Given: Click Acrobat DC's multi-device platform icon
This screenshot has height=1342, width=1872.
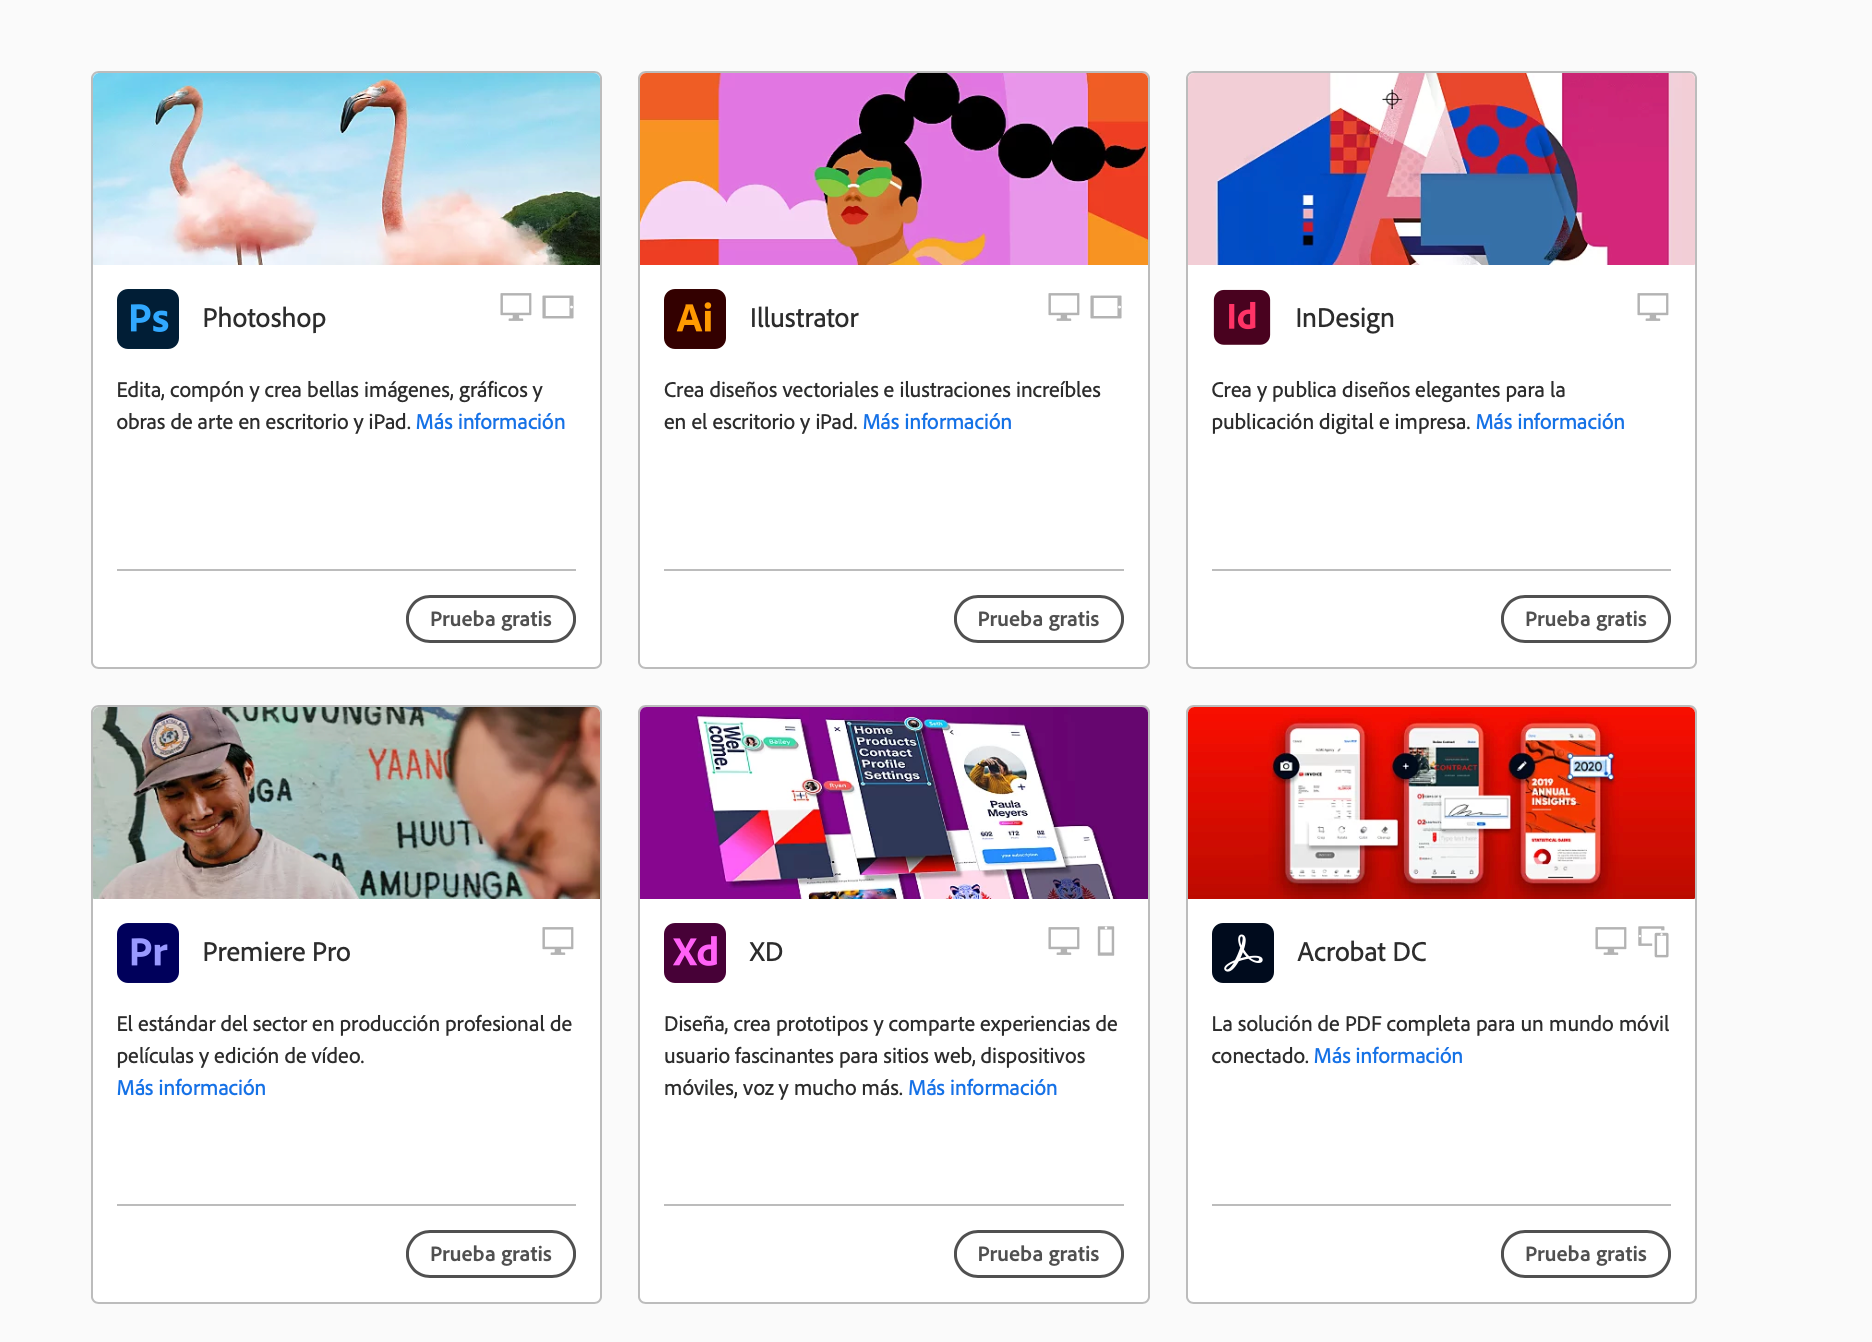Looking at the screenshot, I should 1653,941.
